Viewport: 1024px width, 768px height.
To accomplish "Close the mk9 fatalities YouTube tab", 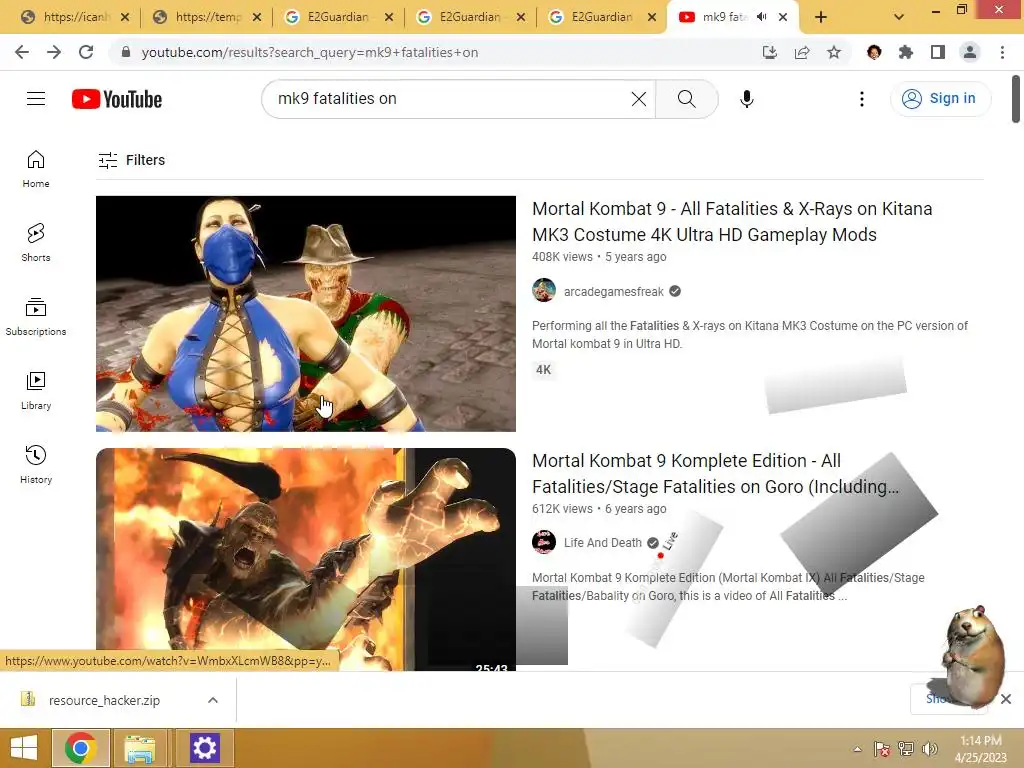I will pos(783,18).
